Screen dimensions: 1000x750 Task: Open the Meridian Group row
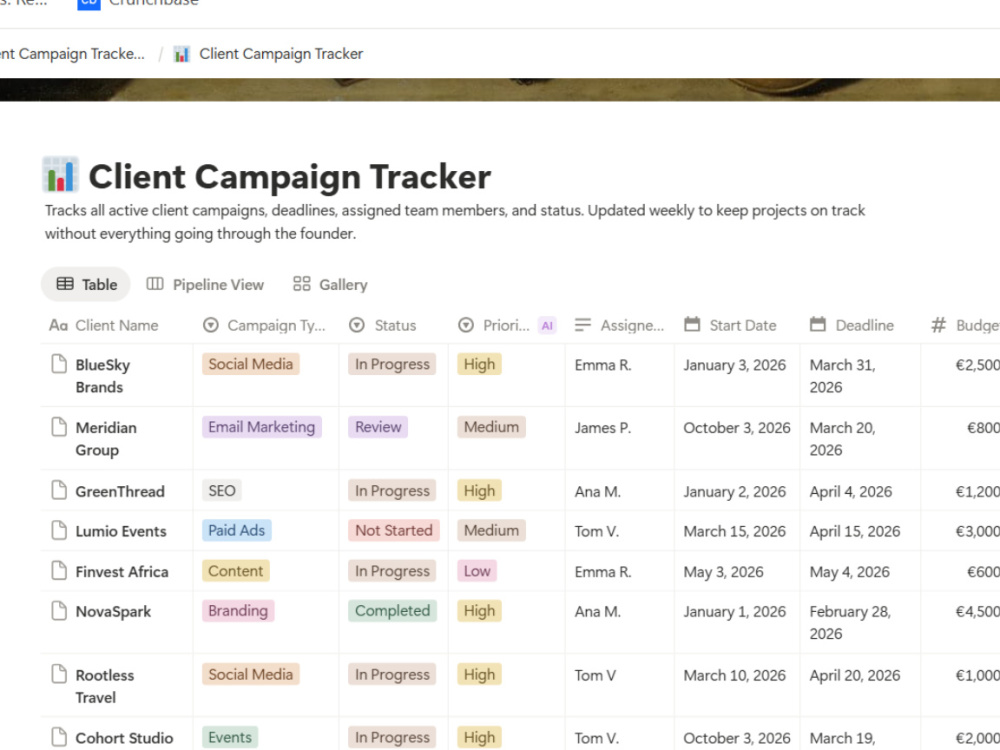pos(106,439)
